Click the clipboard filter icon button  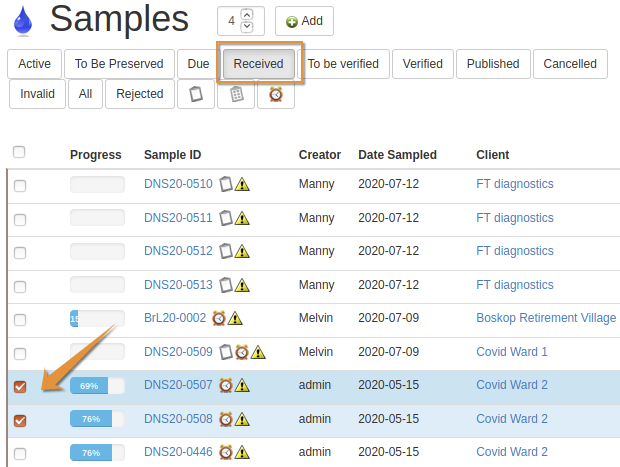coord(196,94)
